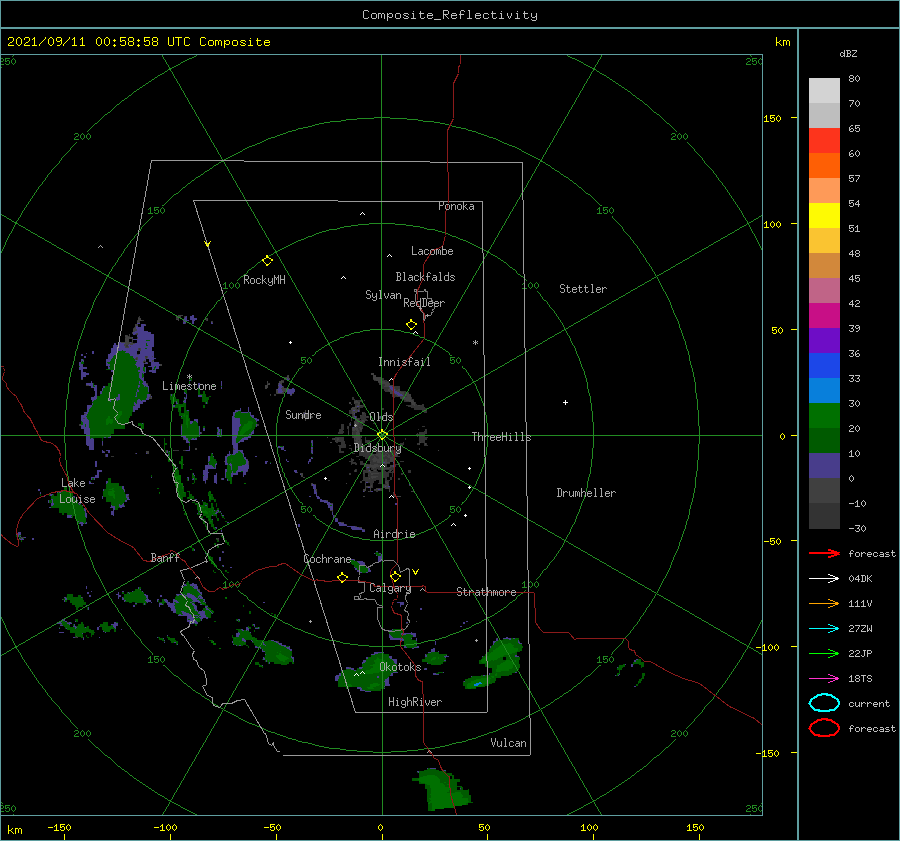Click the red forecast arrow in legend
Screen dimensions: 900x841
824,553
